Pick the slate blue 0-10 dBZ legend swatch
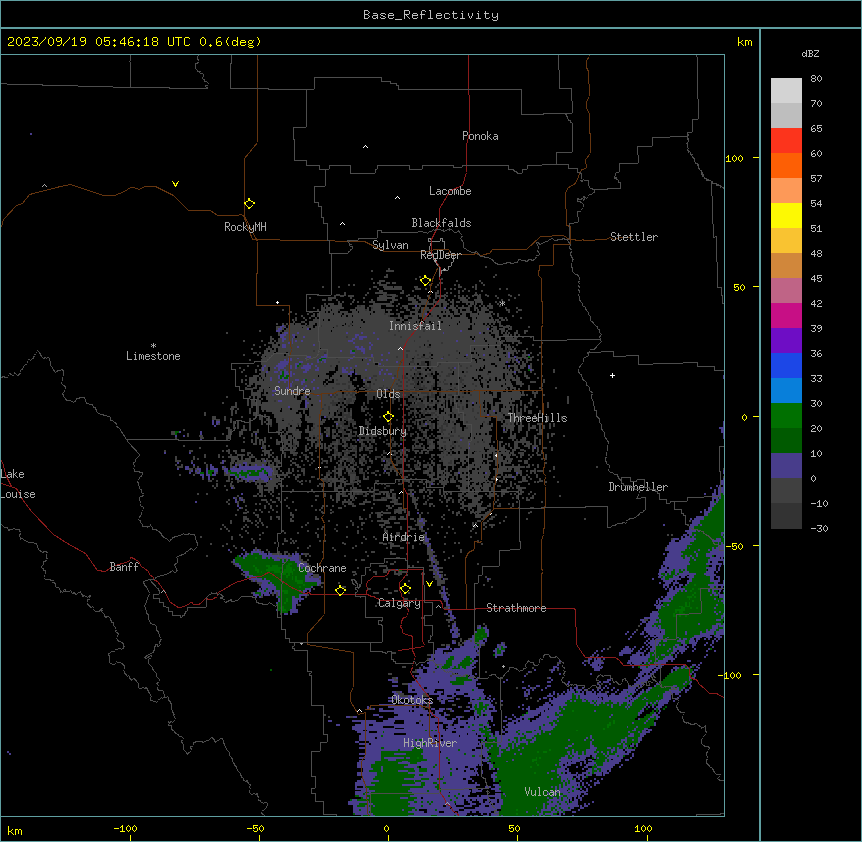 pyautogui.click(x=786, y=466)
